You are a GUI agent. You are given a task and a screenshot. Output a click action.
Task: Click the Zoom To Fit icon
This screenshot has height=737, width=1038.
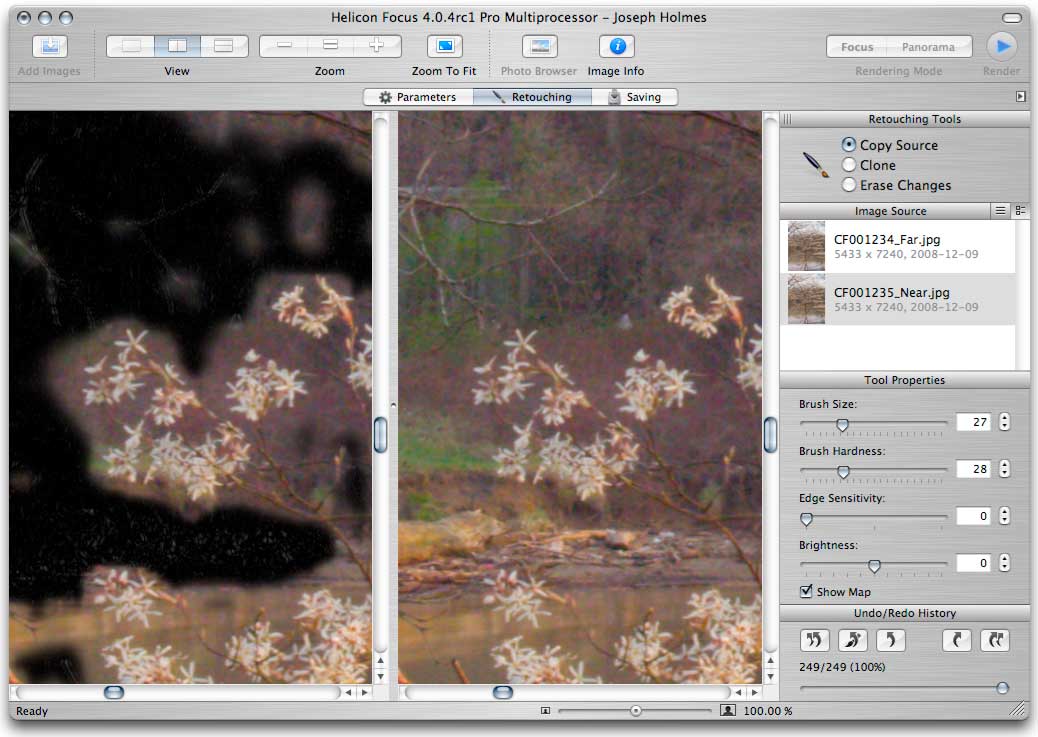click(444, 46)
